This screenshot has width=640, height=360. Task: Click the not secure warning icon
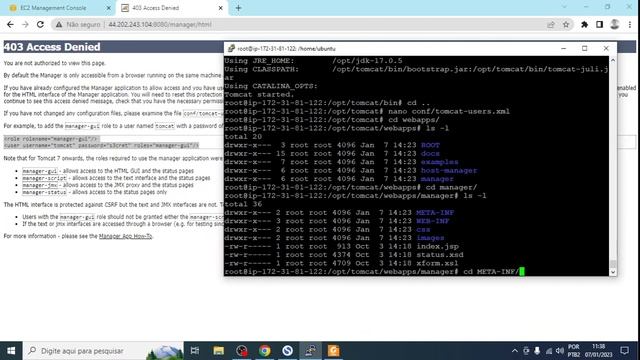(59, 24)
